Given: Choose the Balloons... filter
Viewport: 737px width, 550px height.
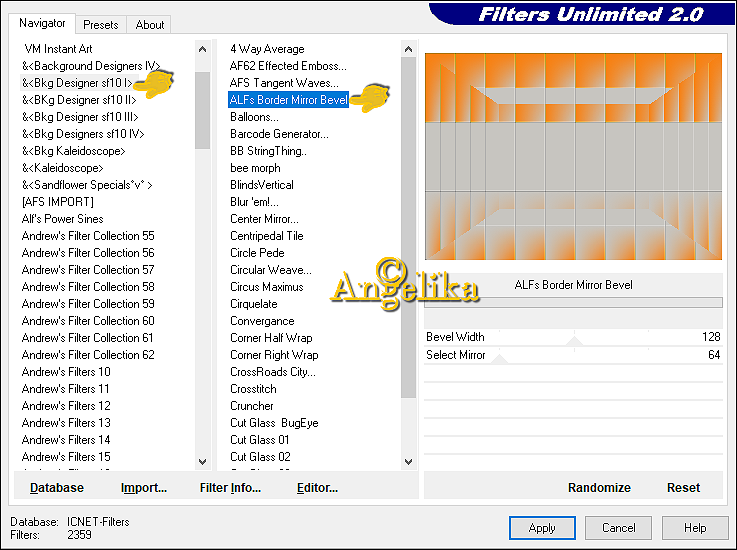Looking at the screenshot, I should (x=254, y=117).
